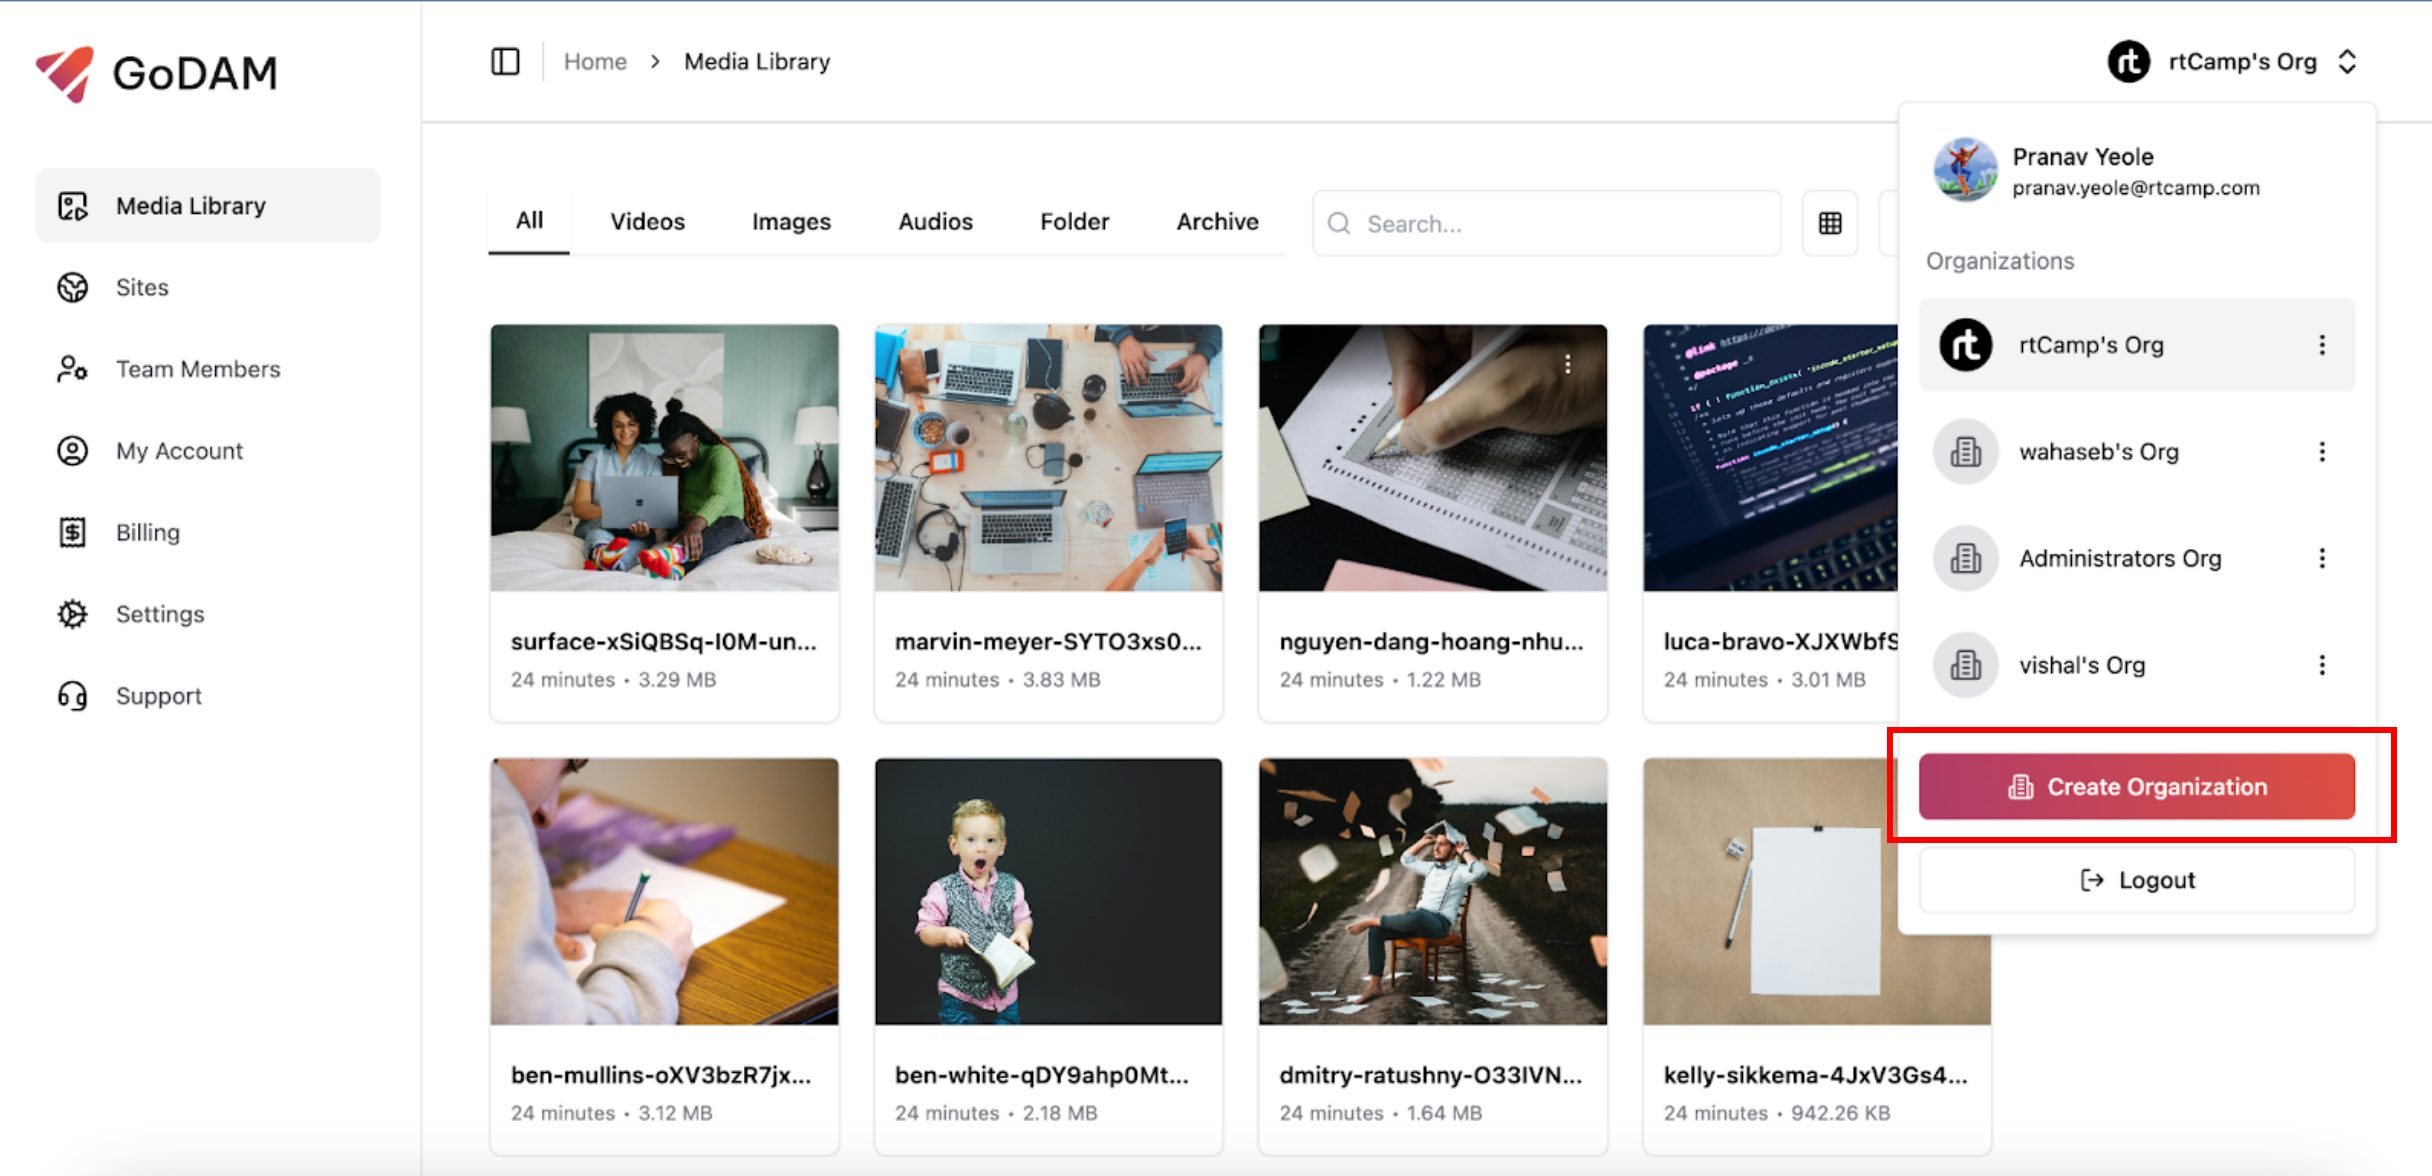Switch to the Archive tab

[1217, 221]
